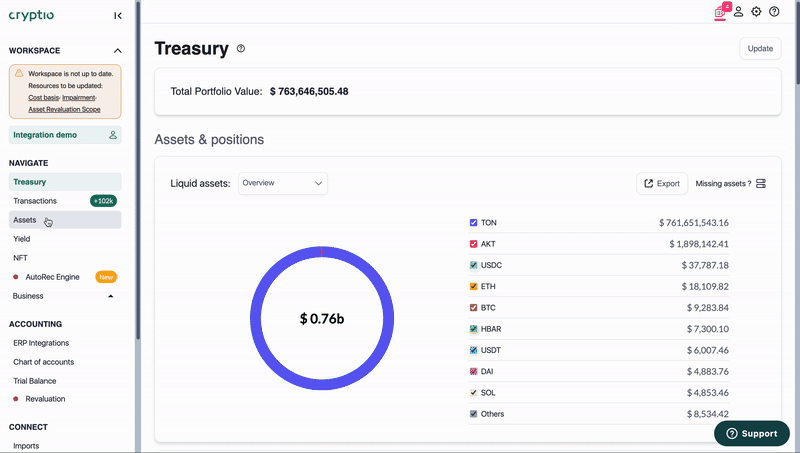Toggle the BTC asset checkbox
The width and height of the screenshot is (800, 453).
[473, 308]
